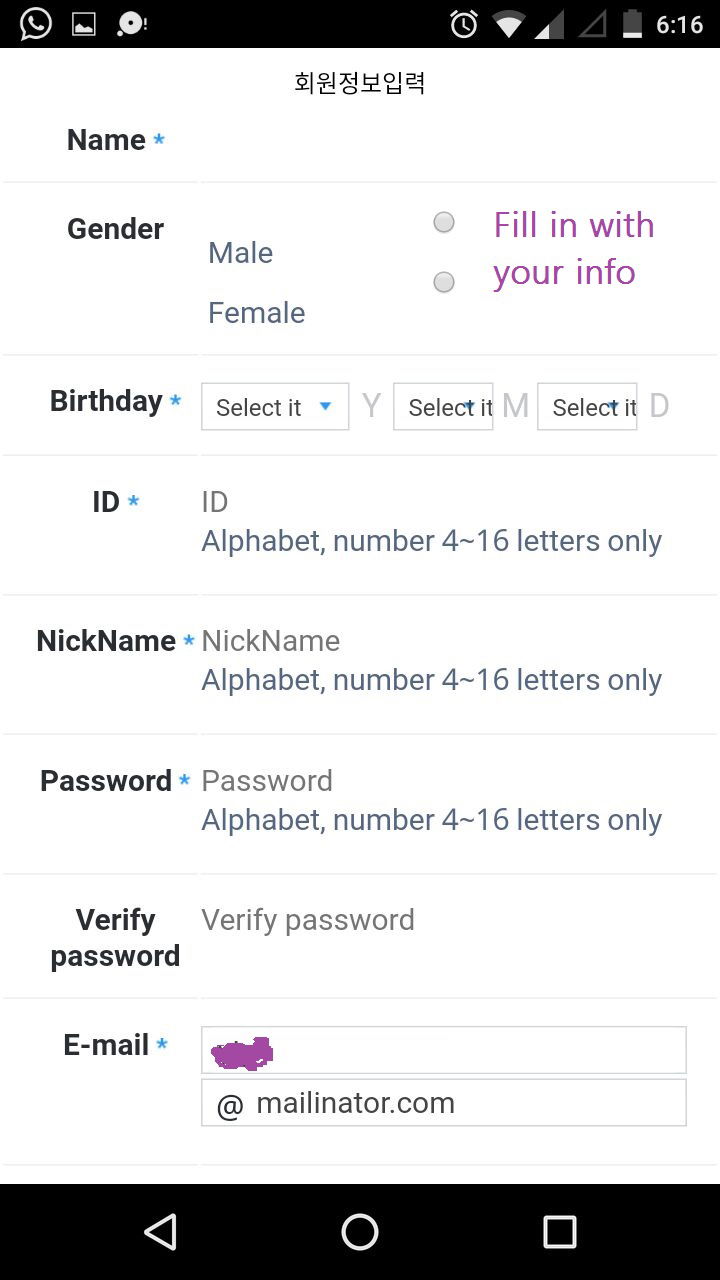Tap the Android home circle button
Viewport: 720px width, 1280px height.
[x=360, y=1232]
